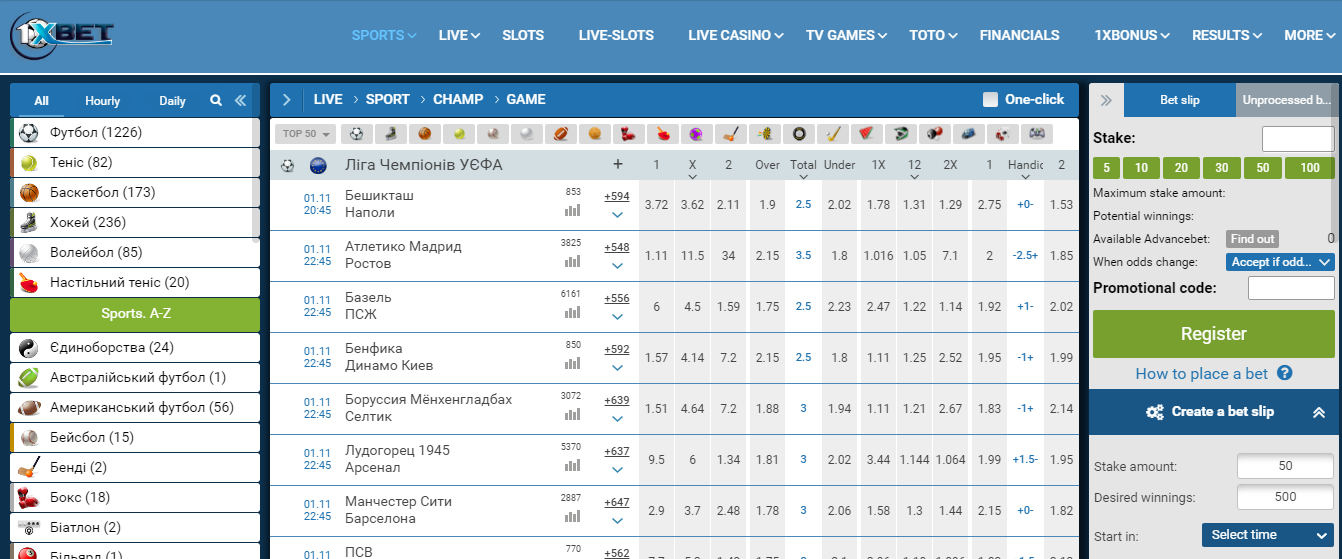Image resolution: width=1342 pixels, height=559 pixels.
Task: Click the green Register button
Action: [x=1214, y=334]
